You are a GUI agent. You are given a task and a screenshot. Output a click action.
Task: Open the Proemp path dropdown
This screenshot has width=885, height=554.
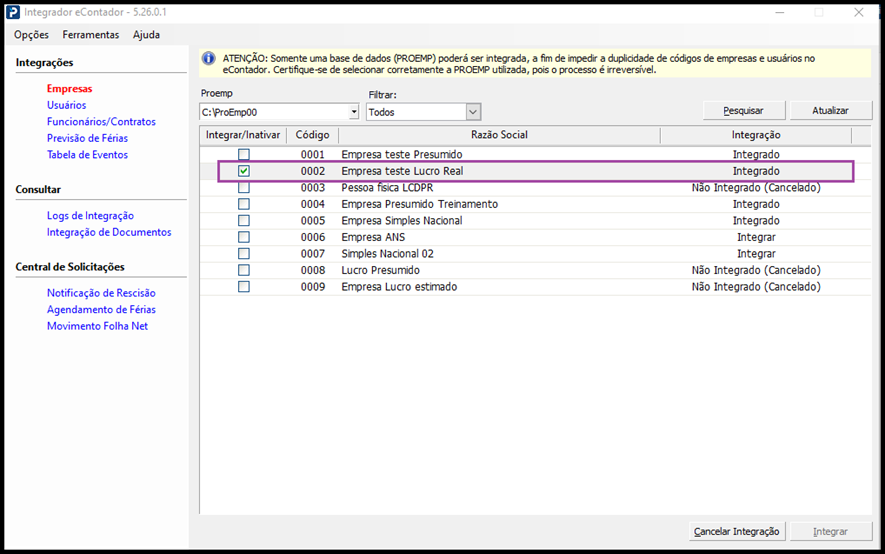pos(351,112)
